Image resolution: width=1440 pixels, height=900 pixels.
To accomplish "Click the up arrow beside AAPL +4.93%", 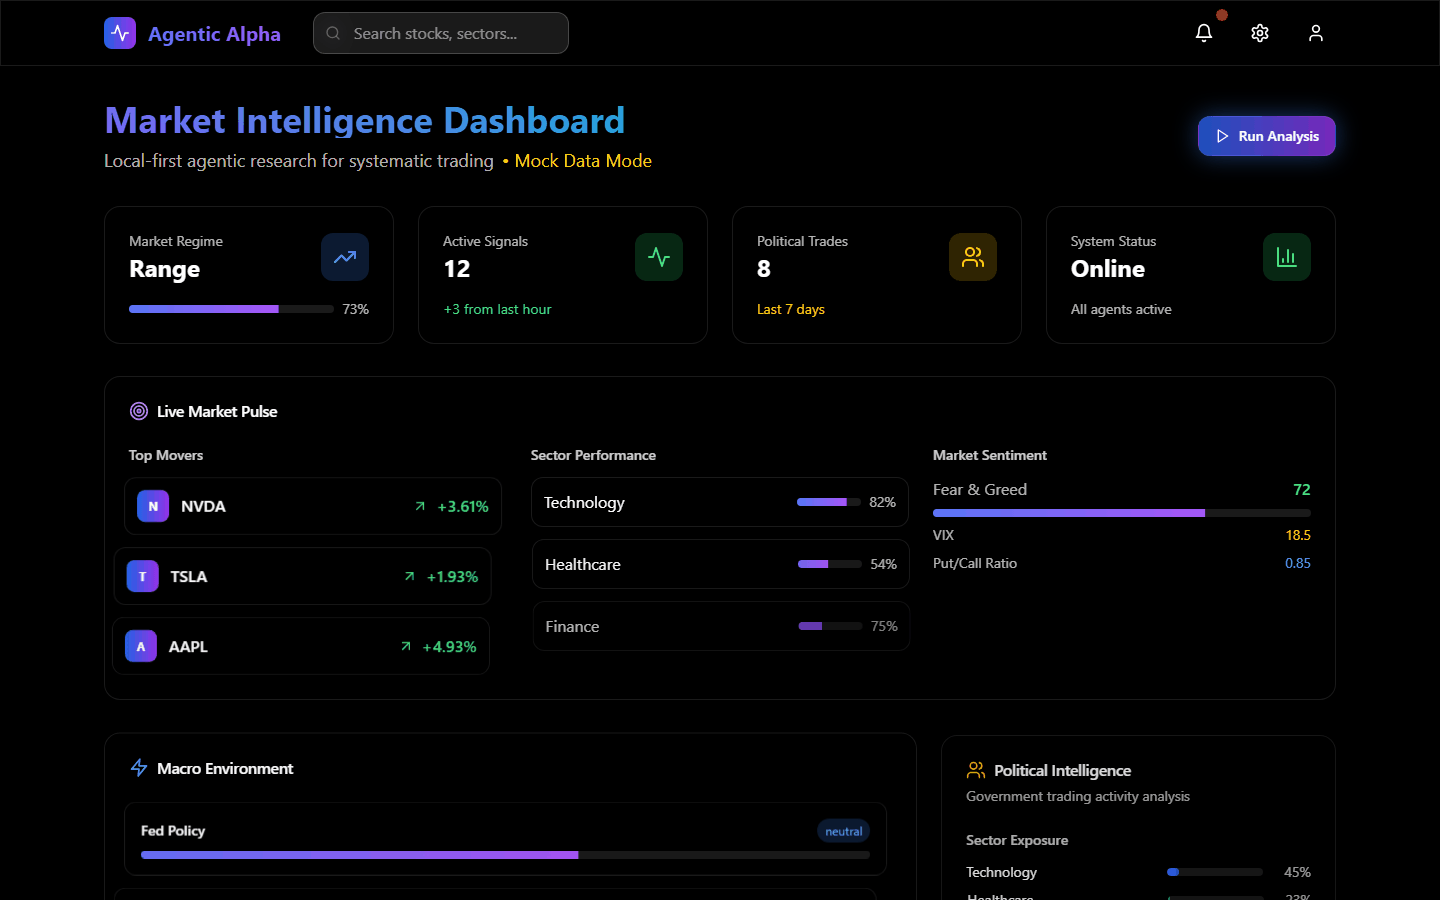I will (406, 646).
